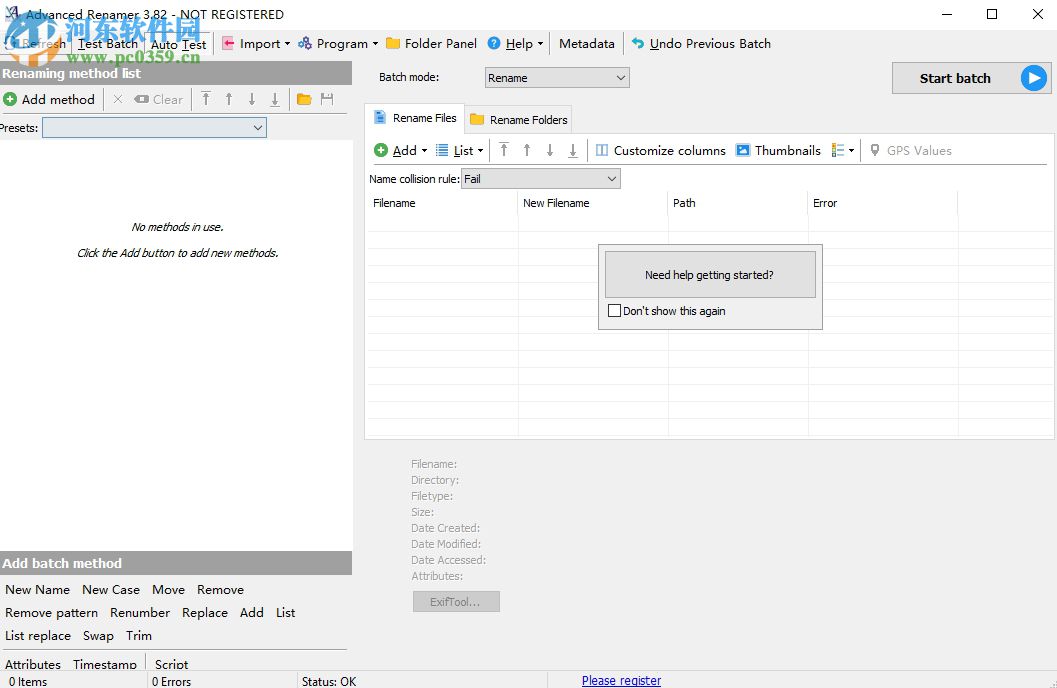Click the Metadata toolbar button
The height and width of the screenshot is (688, 1057).
pyautogui.click(x=586, y=43)
